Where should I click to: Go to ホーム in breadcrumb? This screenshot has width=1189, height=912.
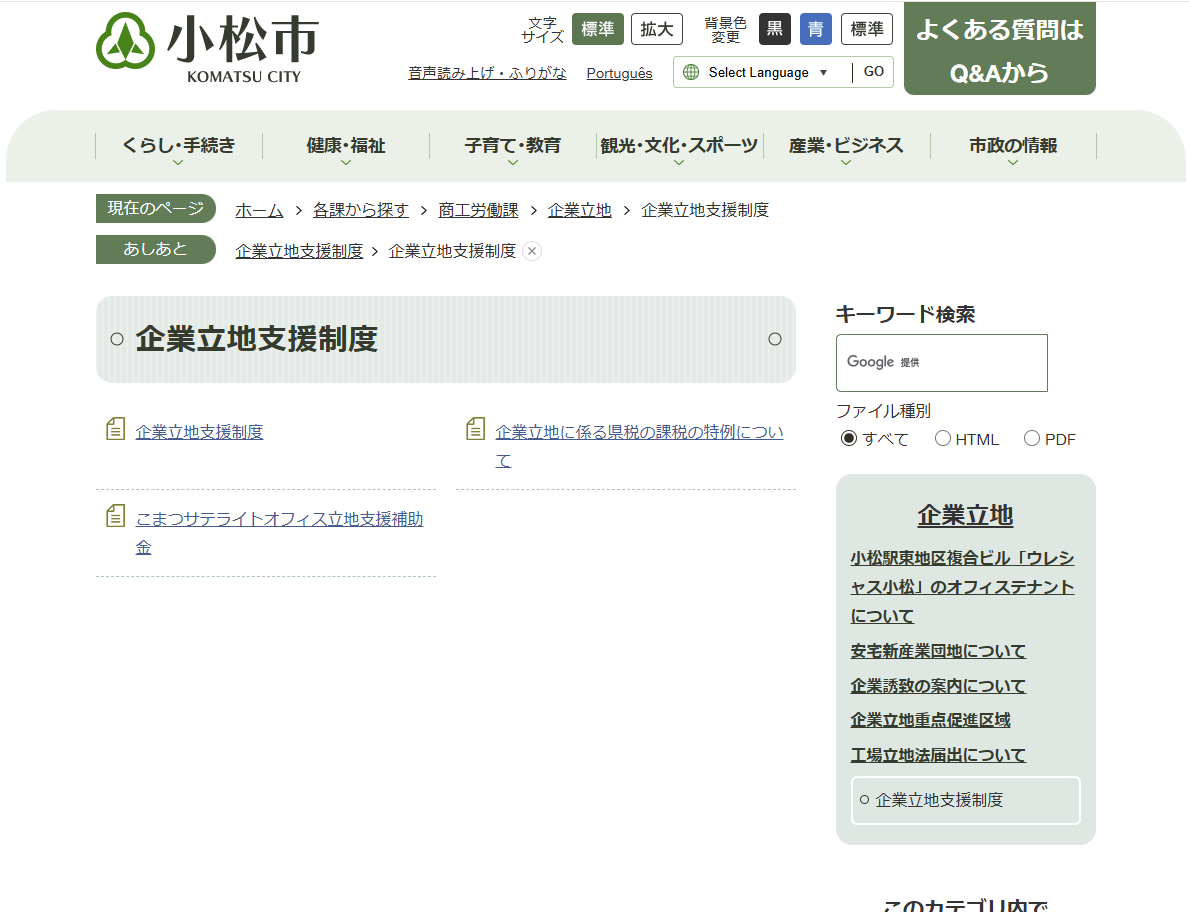tap(259, 210)
